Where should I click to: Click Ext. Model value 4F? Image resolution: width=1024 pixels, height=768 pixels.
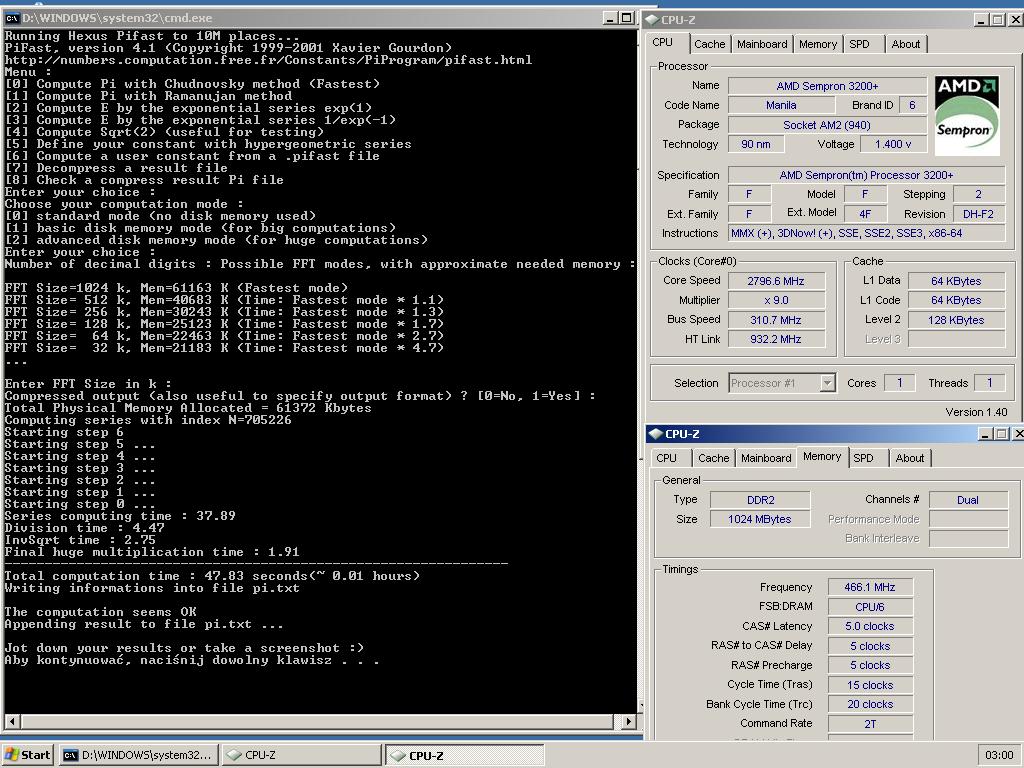(x=865, y=214)
